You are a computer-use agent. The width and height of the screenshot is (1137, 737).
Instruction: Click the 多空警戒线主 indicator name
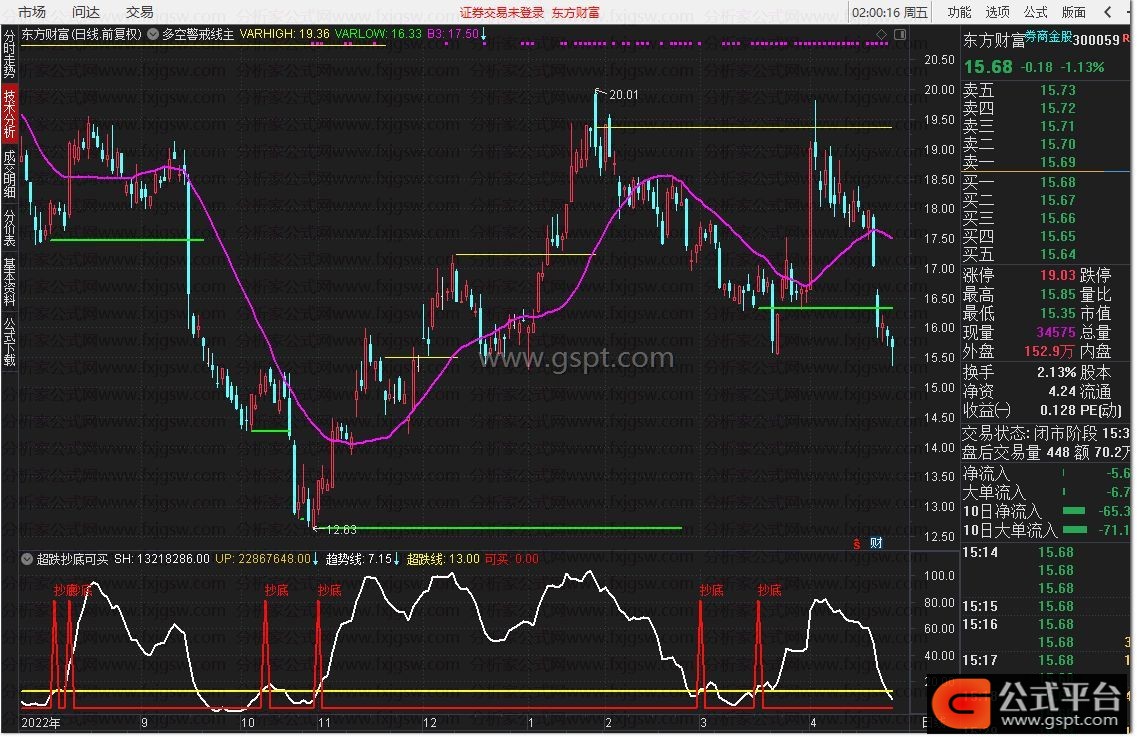[198, 34]
